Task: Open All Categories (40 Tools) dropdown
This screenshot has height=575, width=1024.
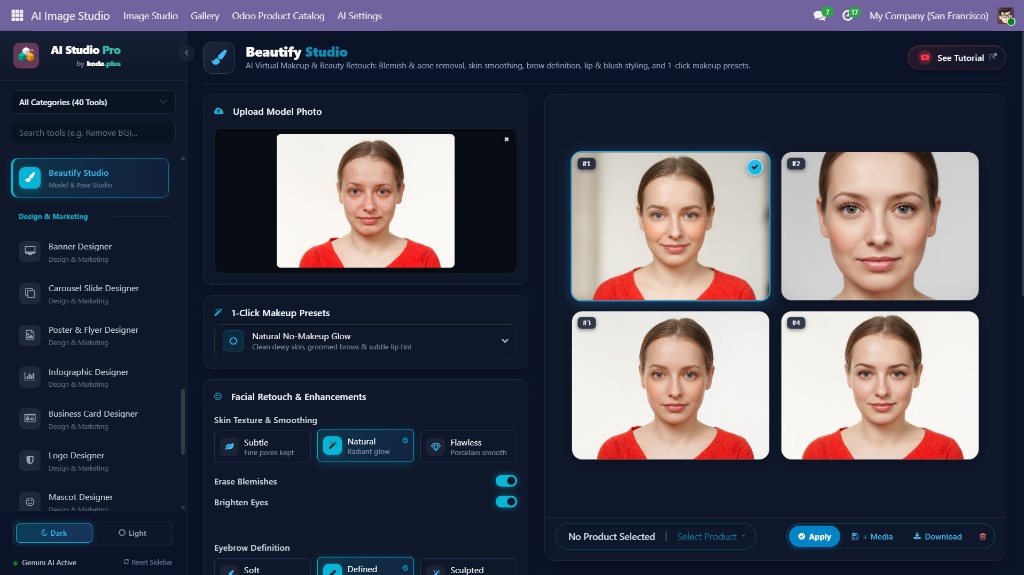Action: click(93, 102)
